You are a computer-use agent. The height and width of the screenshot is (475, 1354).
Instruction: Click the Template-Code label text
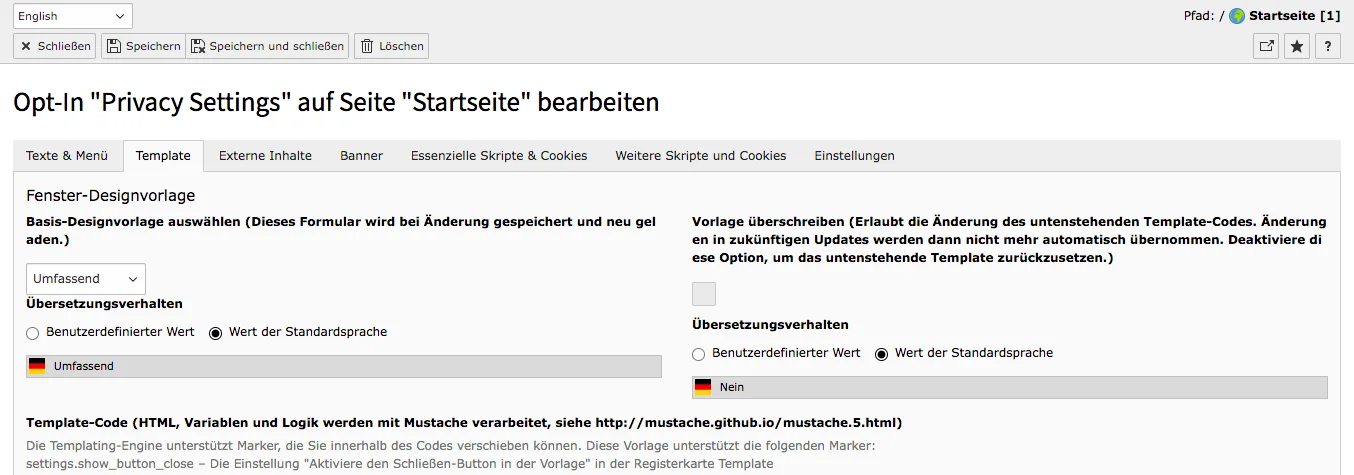(464, 422)
